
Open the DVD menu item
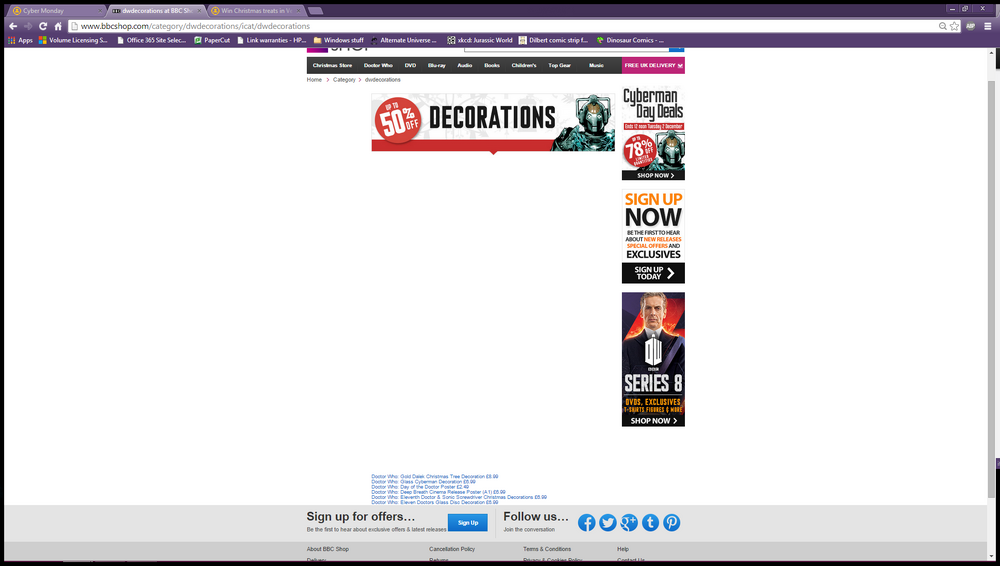click(x=410, y=65)
